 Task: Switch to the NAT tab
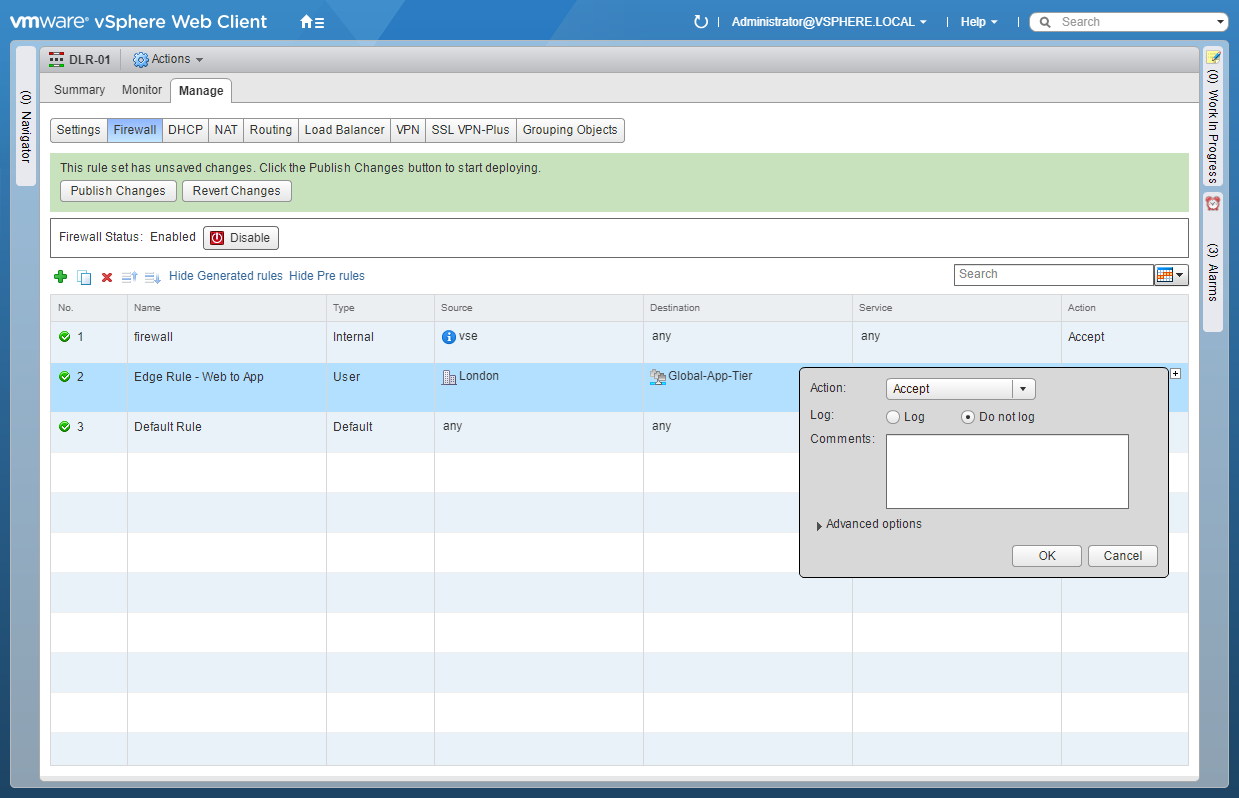tap(226, 130)
